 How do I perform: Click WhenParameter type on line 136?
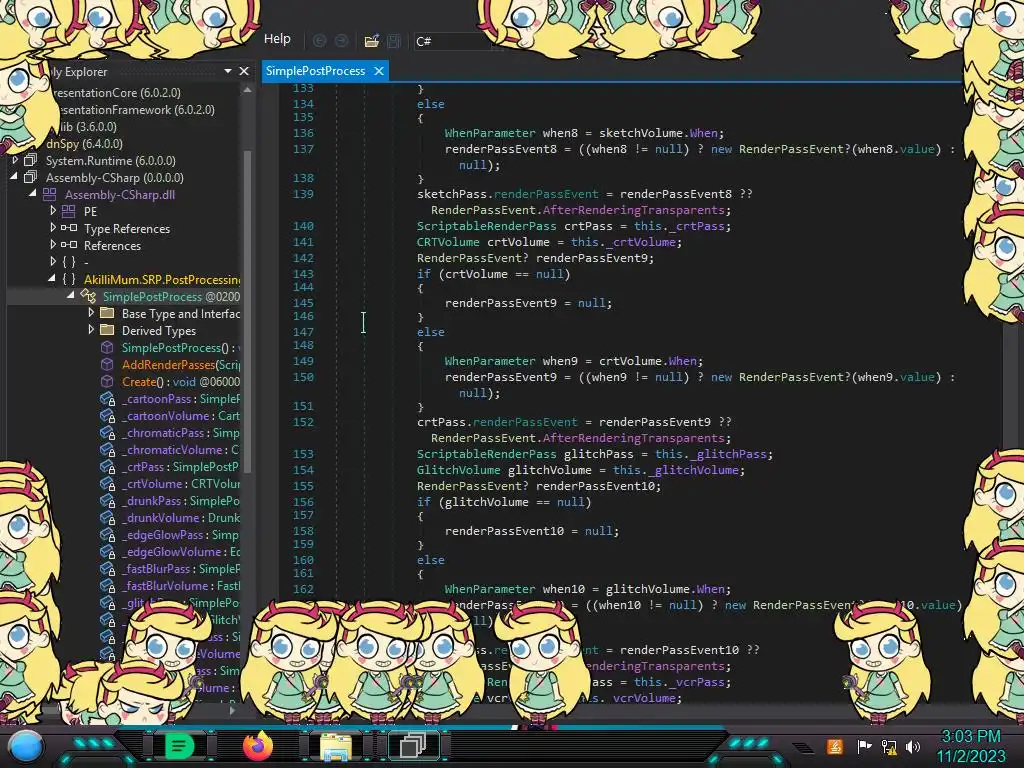pos(490,133)
